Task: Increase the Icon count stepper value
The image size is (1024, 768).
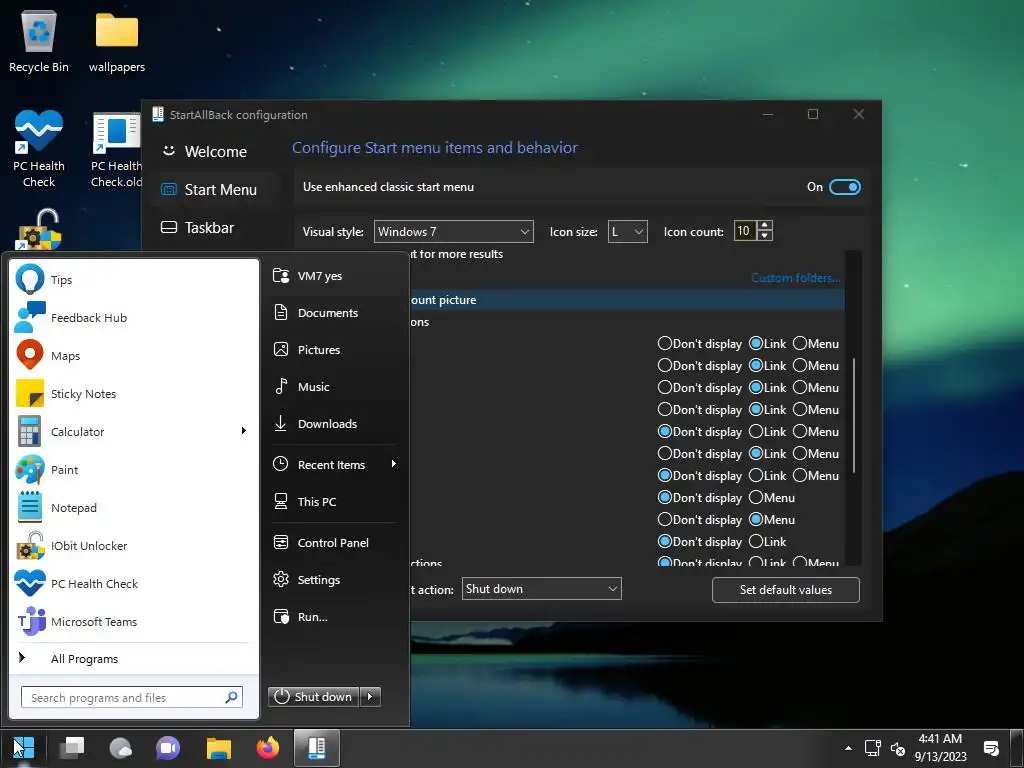Action: pos(765,225)
